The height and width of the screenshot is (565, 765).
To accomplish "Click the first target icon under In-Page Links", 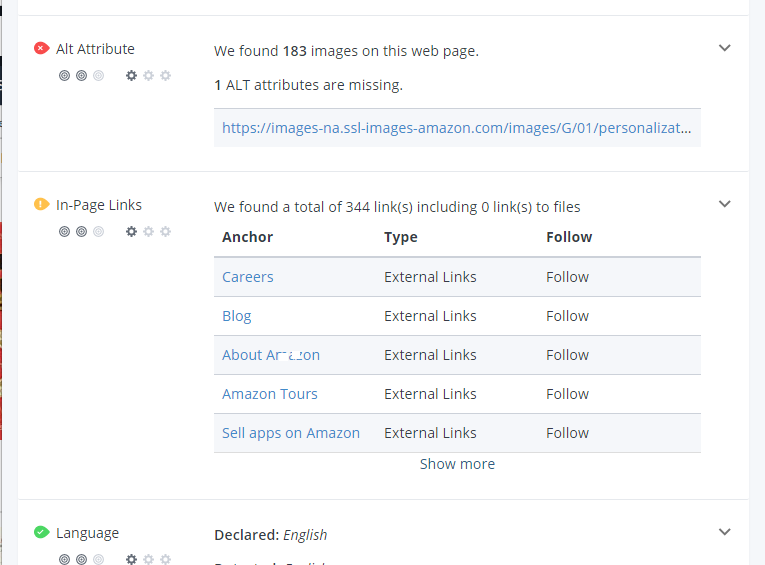I will point(65,231).
